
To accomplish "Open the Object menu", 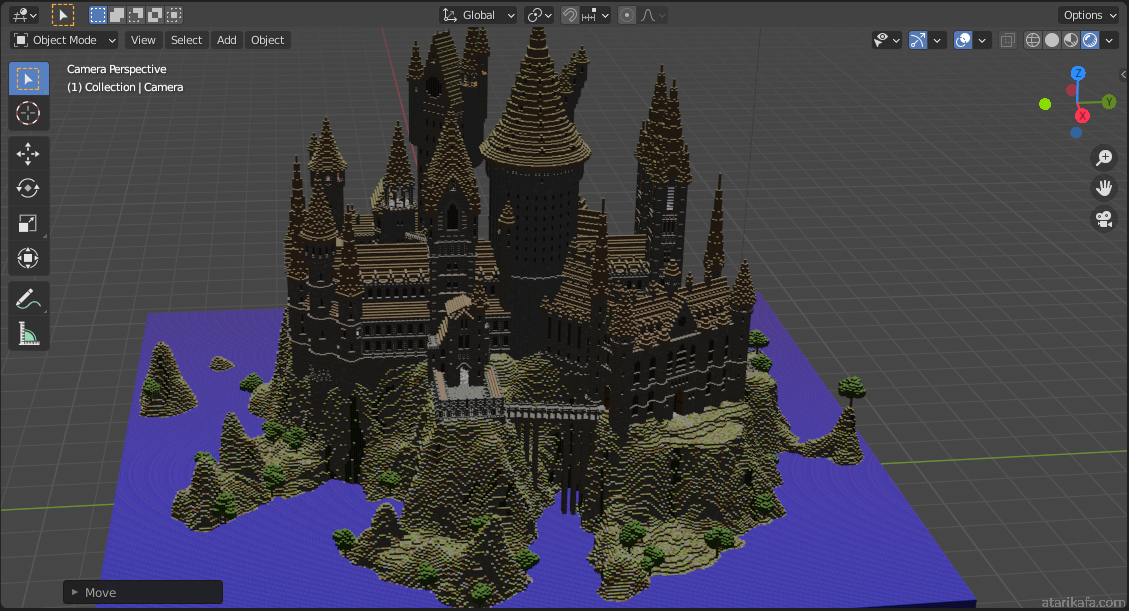I will click(x=268, y=40).
